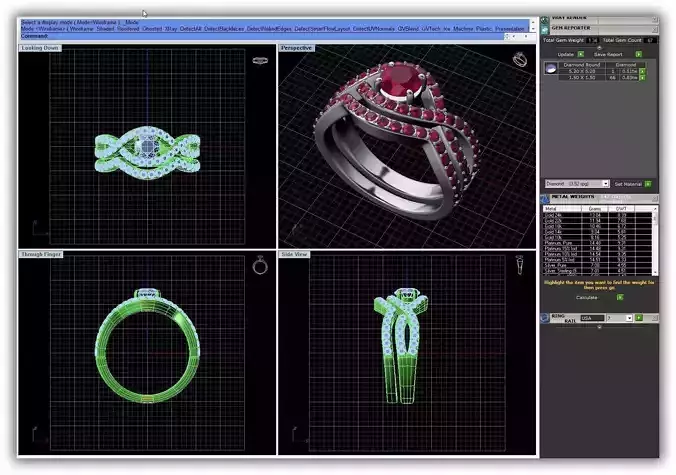Click the Set Material label
The height and width of the screenshot is (475, 676).
pyautogui.click(x=628, y=184)
